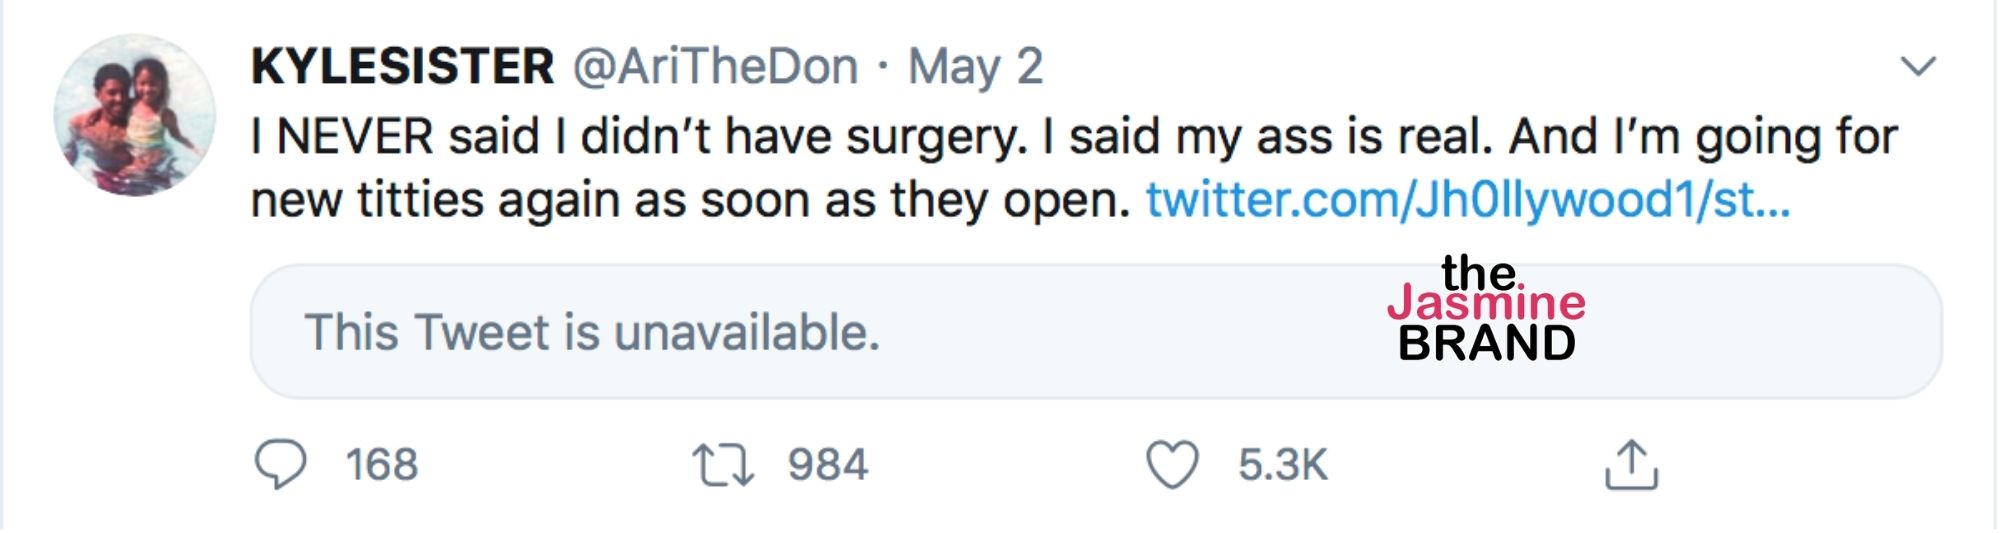Click the 5.3K likes count
2000x533 pixels.
(1282, 465)
